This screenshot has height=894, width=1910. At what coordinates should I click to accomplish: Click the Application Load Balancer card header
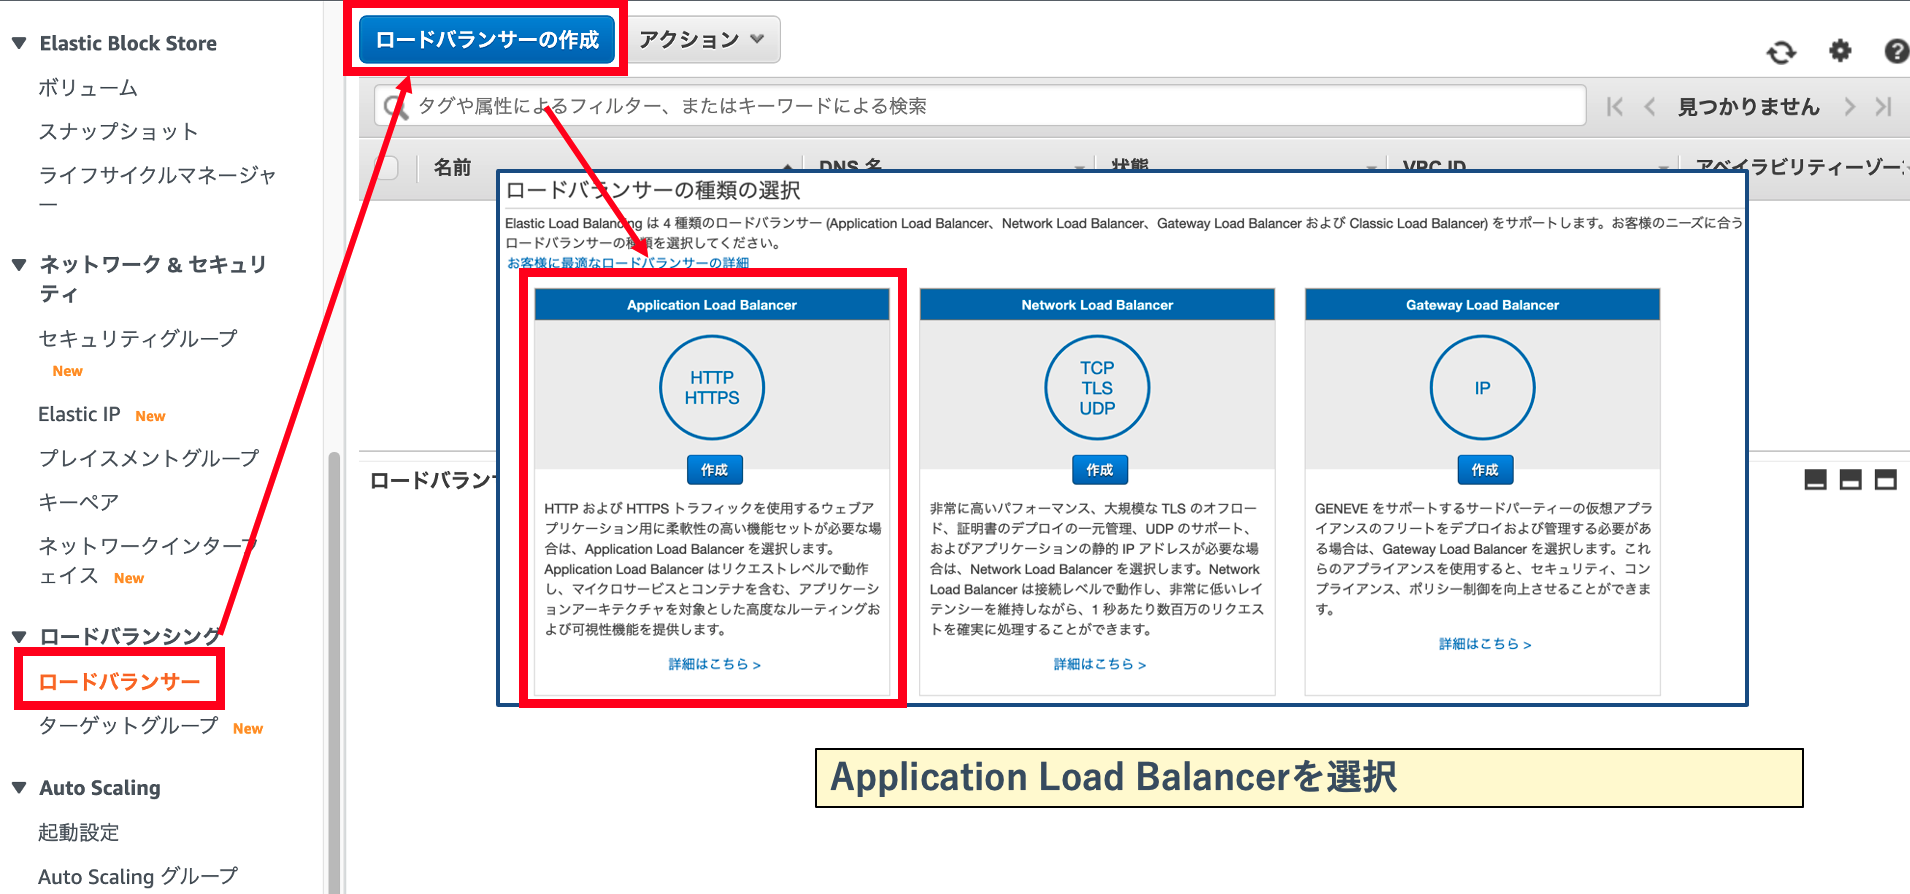point(712,305)
